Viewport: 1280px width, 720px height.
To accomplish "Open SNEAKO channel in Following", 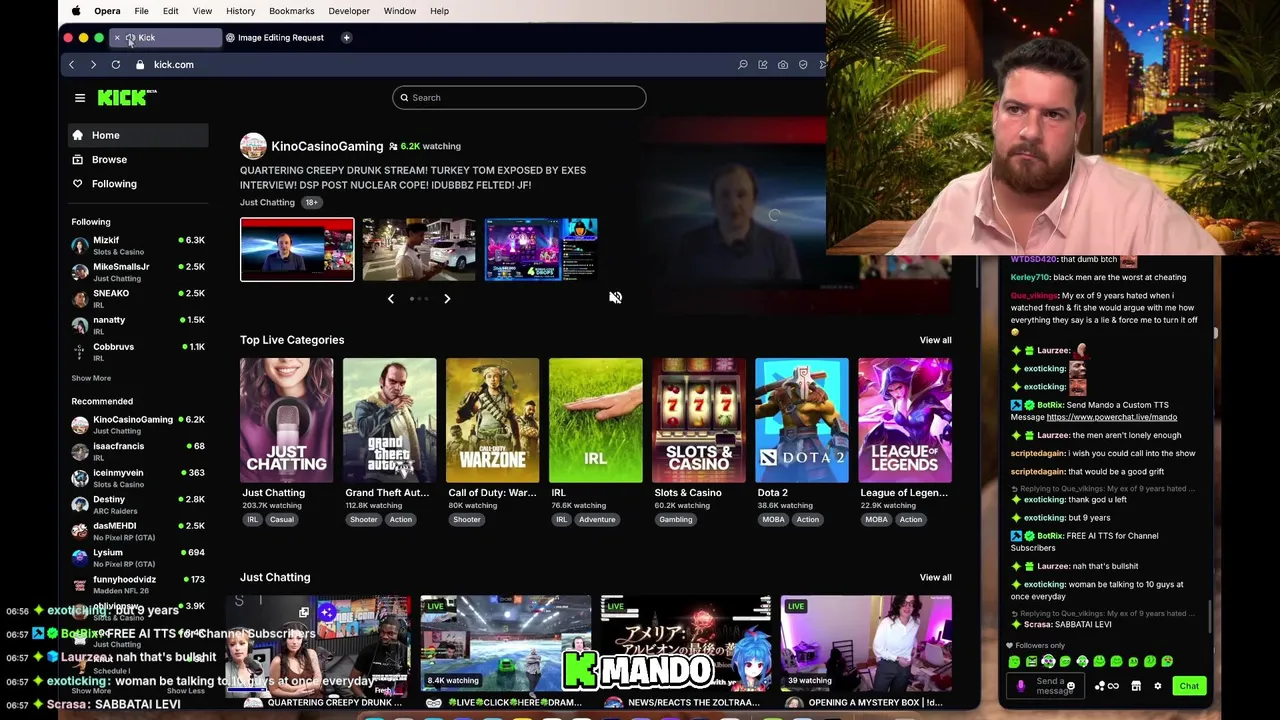I will (138, 298).
